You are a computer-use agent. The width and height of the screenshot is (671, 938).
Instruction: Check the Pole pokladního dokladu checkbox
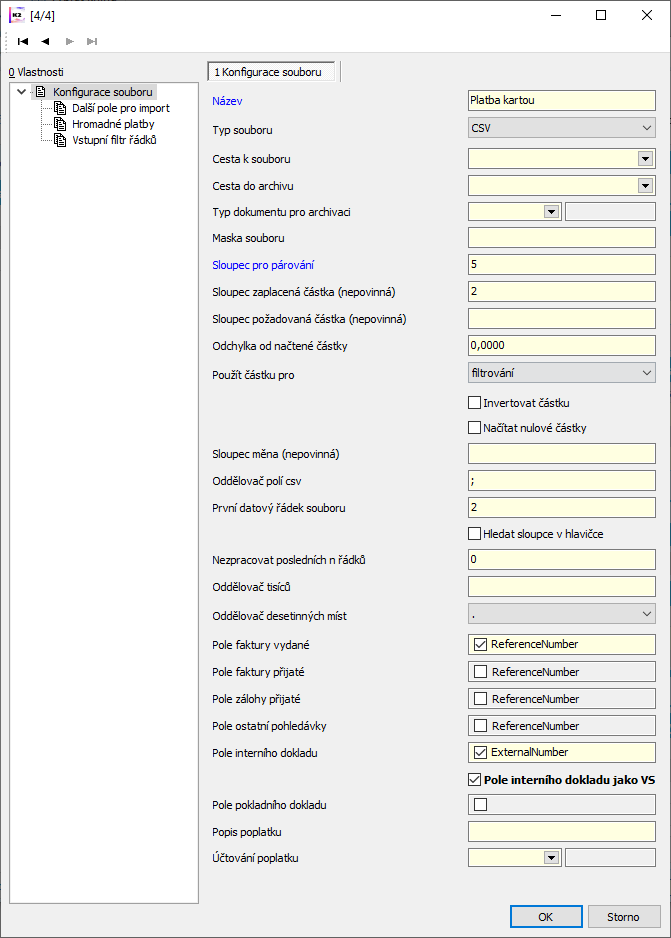point(480,805)
